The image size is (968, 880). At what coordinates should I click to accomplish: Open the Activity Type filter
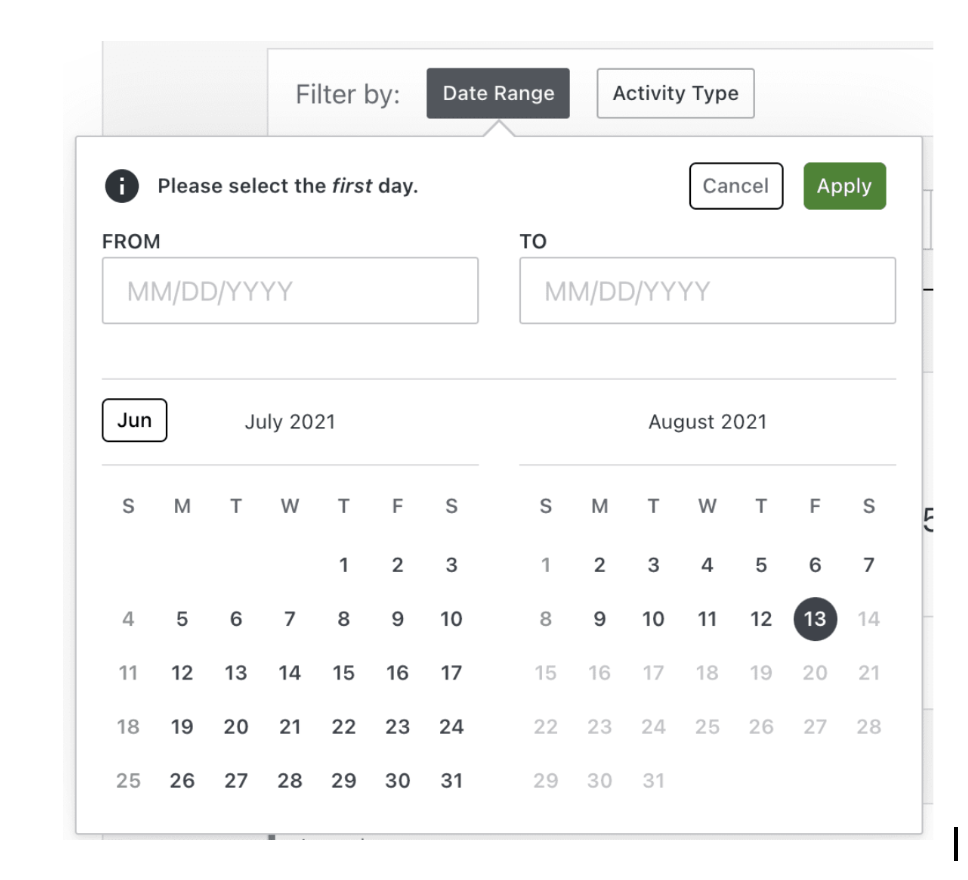click(x=675, y=93)
